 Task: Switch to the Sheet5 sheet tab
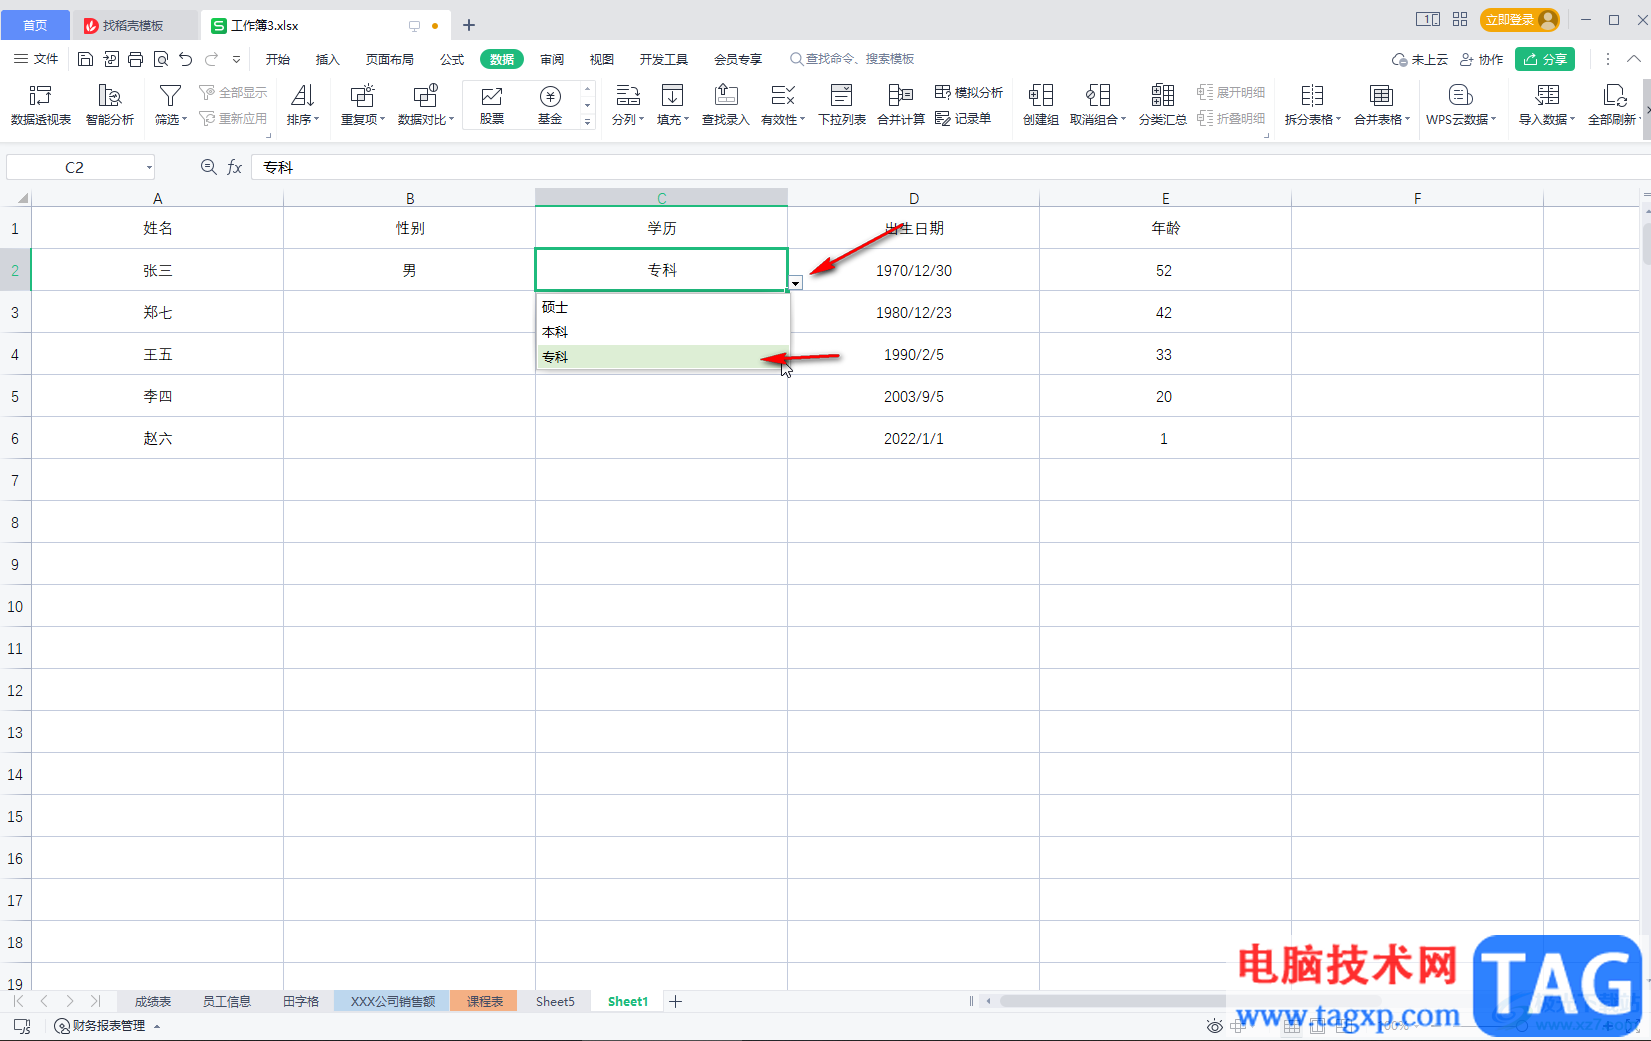pos(555,1001)
